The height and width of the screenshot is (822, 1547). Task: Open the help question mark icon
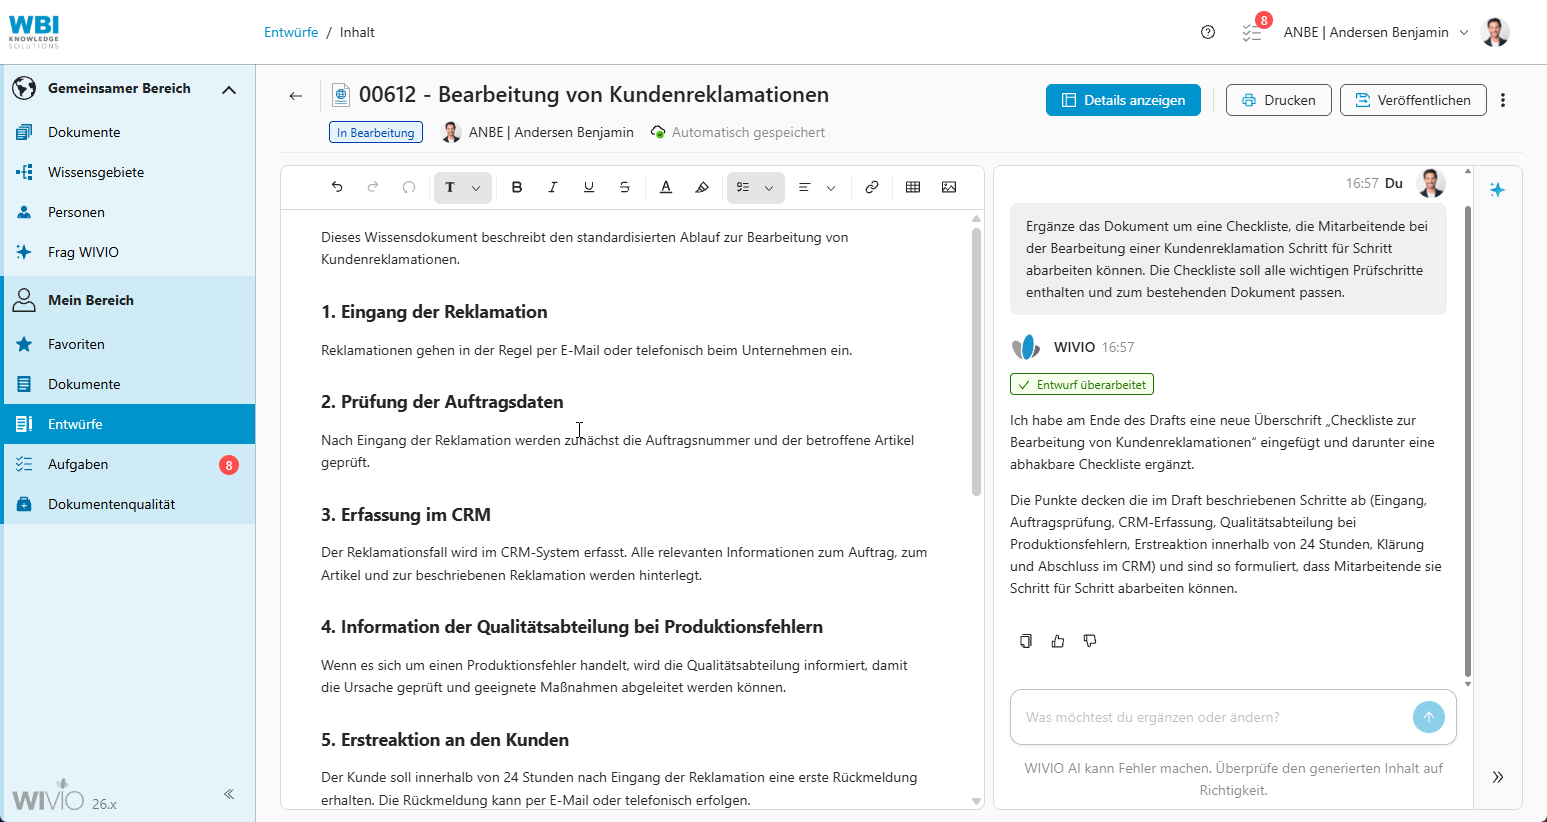click(1208, 32)
